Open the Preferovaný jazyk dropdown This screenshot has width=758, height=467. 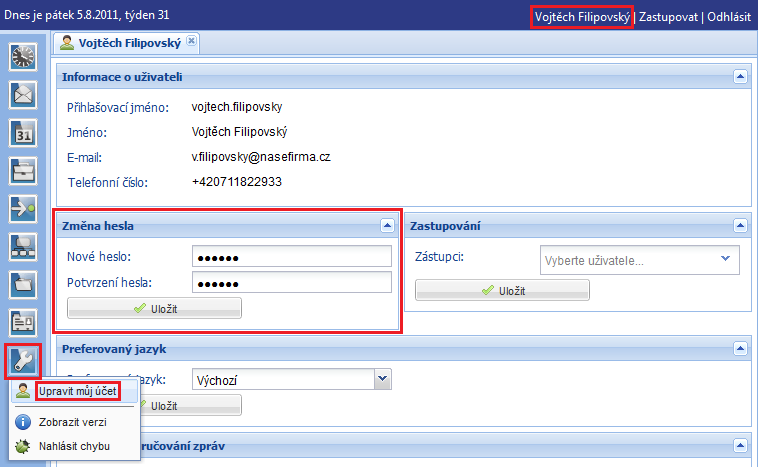(381, 379)
